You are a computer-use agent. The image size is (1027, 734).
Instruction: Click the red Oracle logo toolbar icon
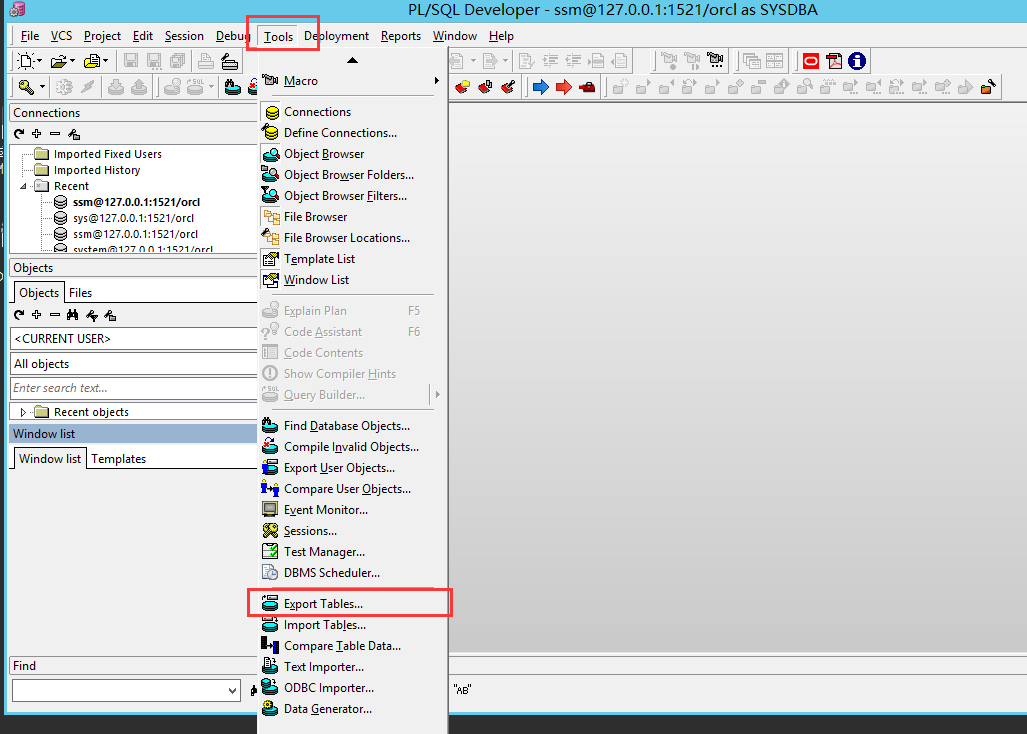[811, 61]
